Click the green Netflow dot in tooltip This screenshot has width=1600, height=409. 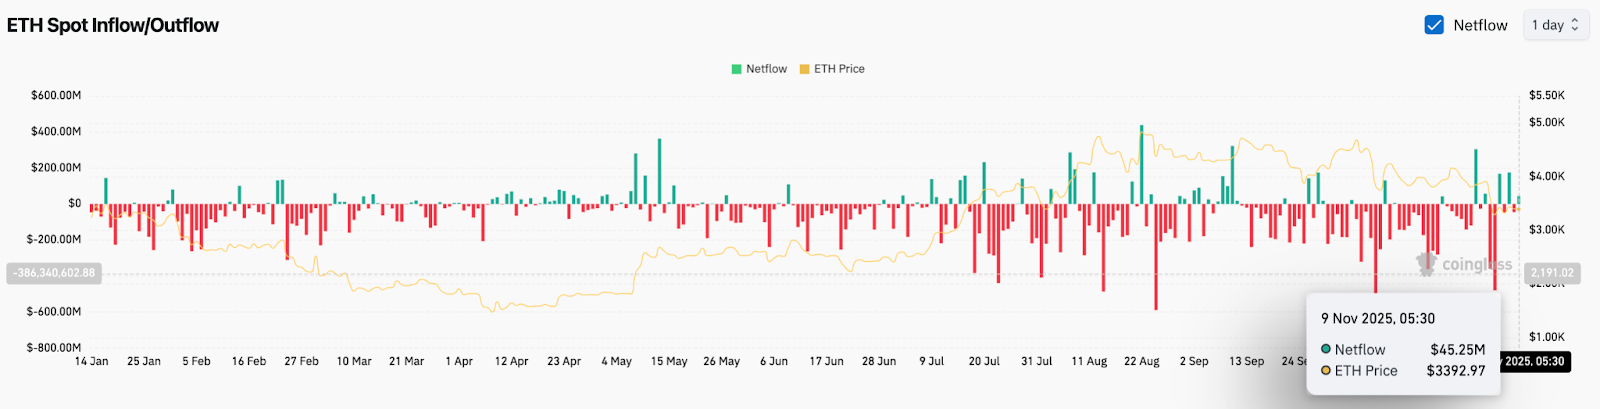click(1326, 349)
